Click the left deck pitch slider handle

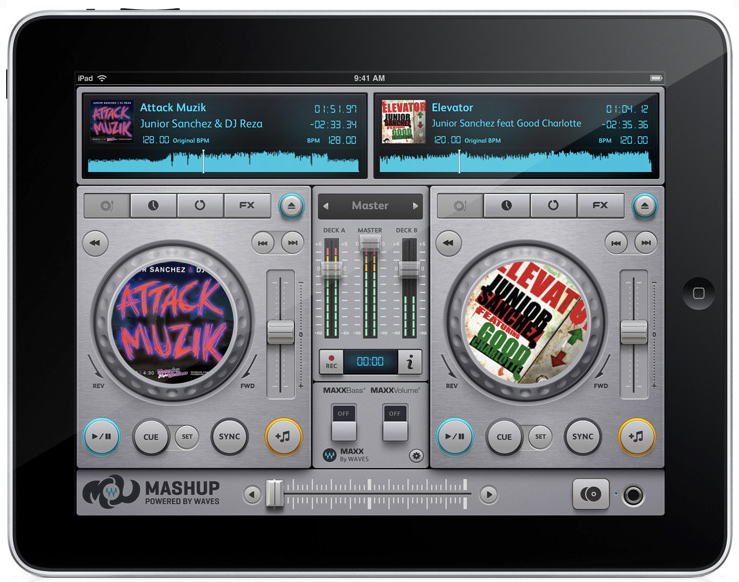coord(281,332)
